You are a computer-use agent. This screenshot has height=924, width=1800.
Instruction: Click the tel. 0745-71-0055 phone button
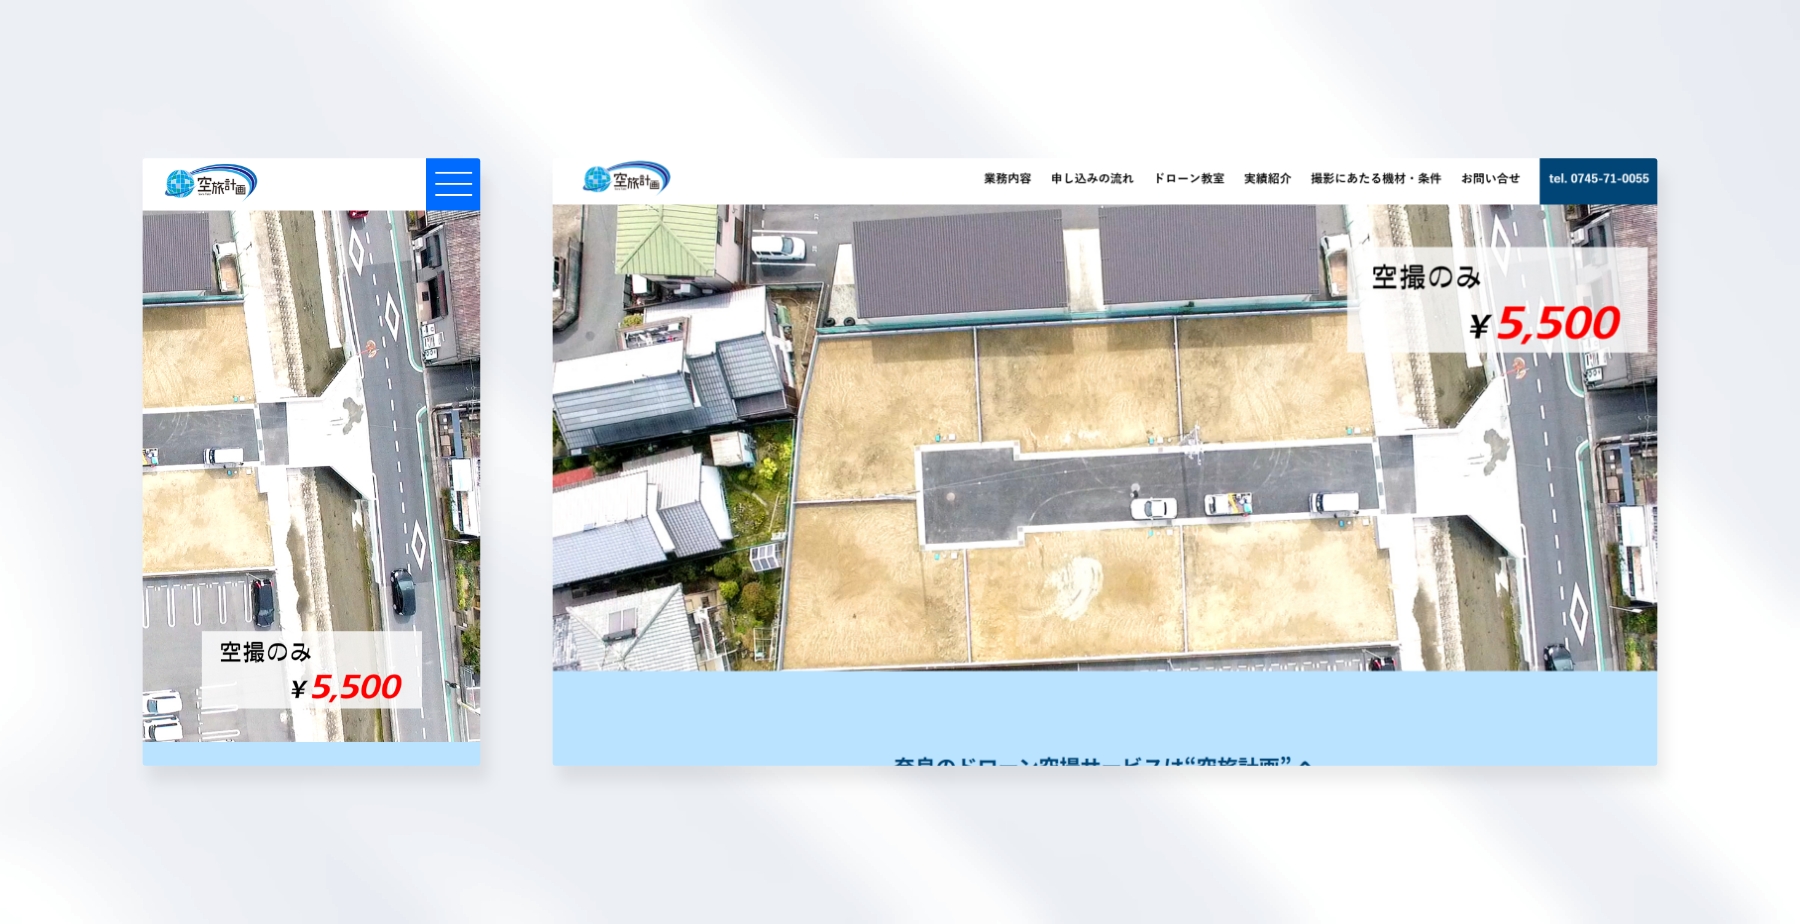click(1598, 180)
